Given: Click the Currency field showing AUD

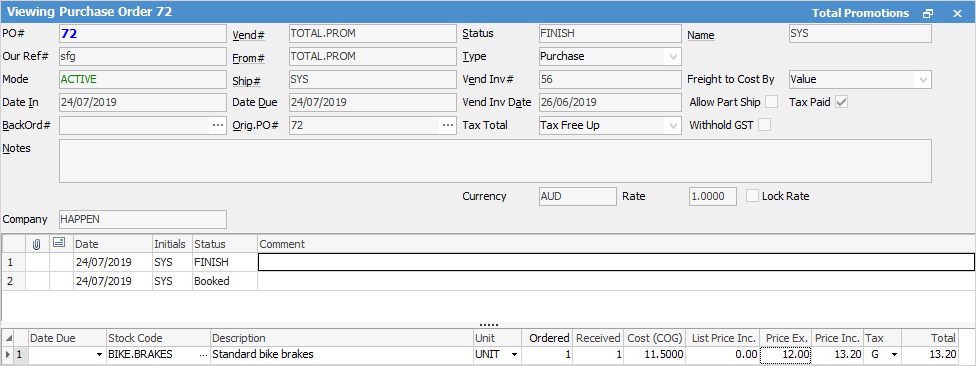Looking at the screenshot, I should tap(578, 196).
